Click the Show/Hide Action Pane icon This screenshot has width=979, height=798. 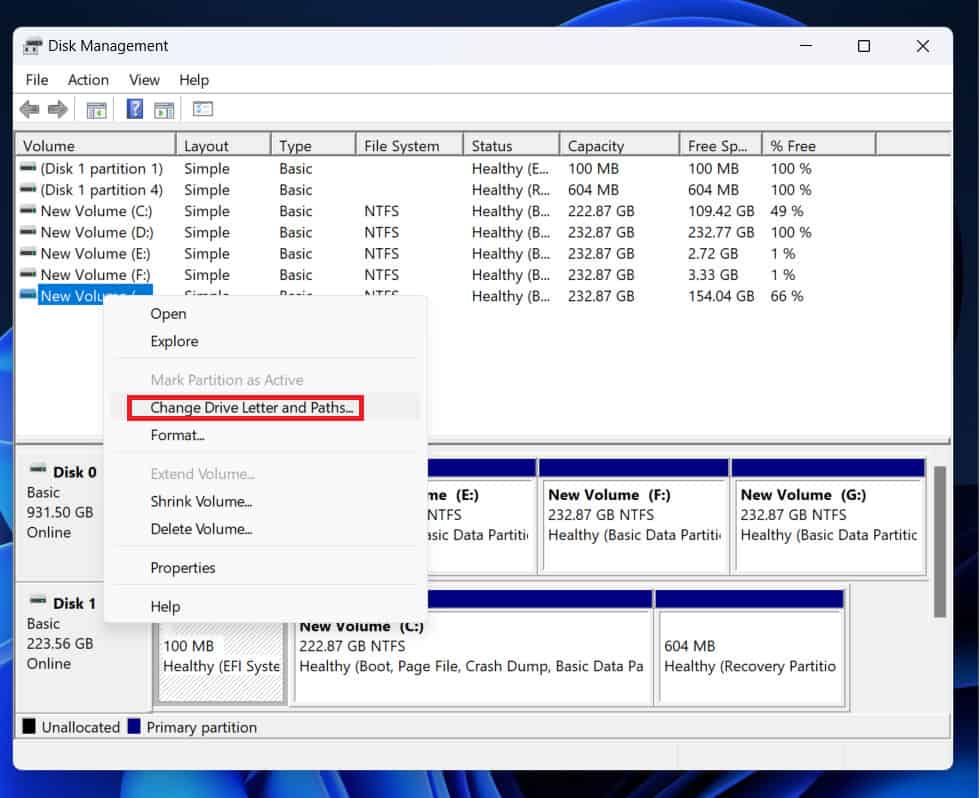click(x=164, y=109)
